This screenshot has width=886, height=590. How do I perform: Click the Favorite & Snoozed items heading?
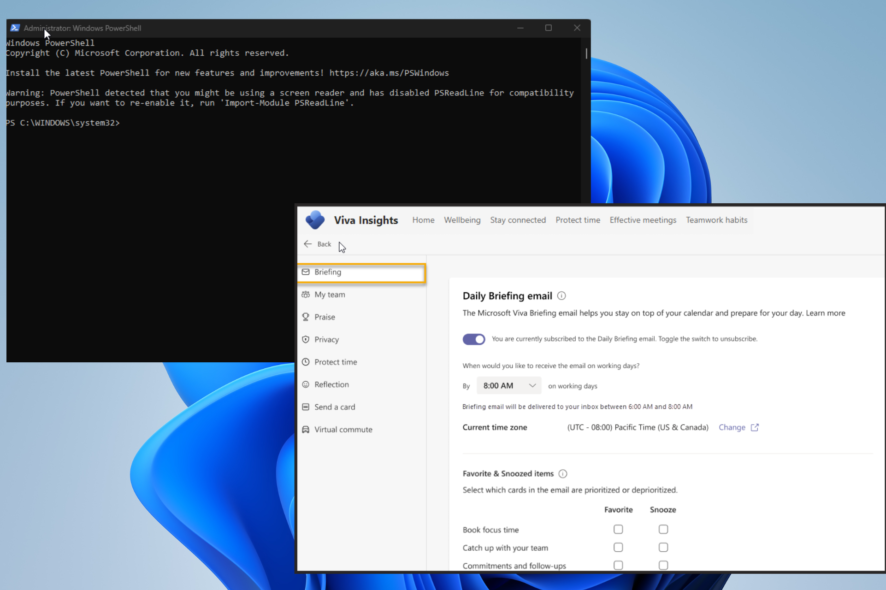click(508, 474)
